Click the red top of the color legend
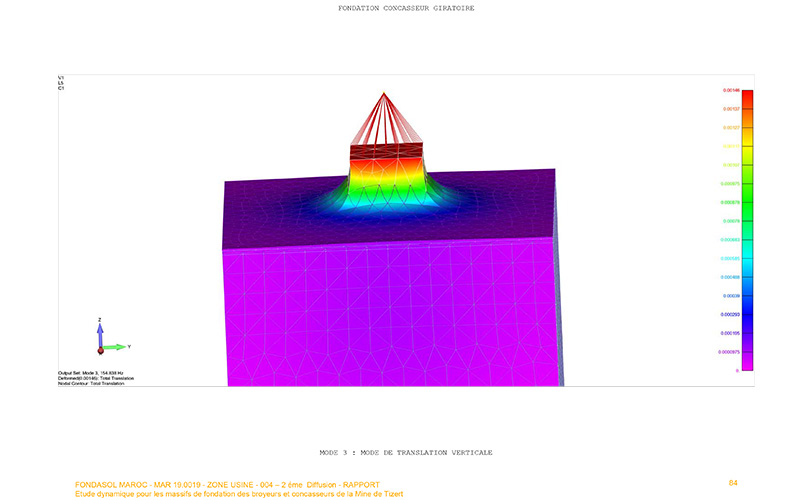This screenshot has width=812, height=500. 746,95
